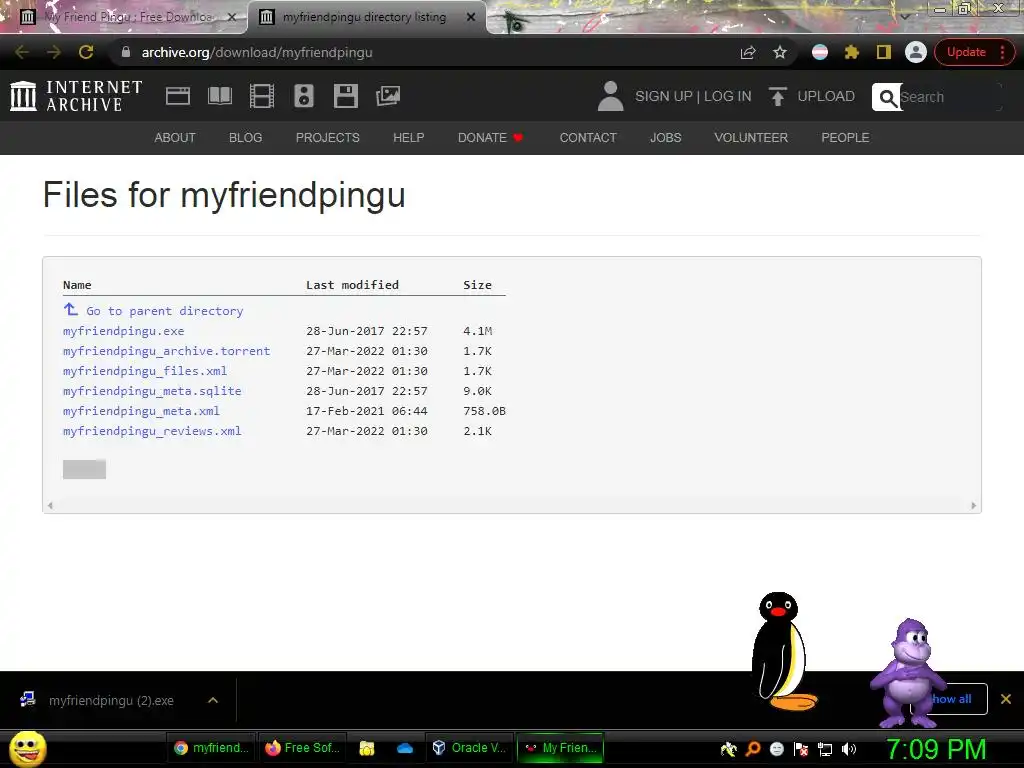
Task: Click the listing's right scroll arrow
Action: point(974,505)
